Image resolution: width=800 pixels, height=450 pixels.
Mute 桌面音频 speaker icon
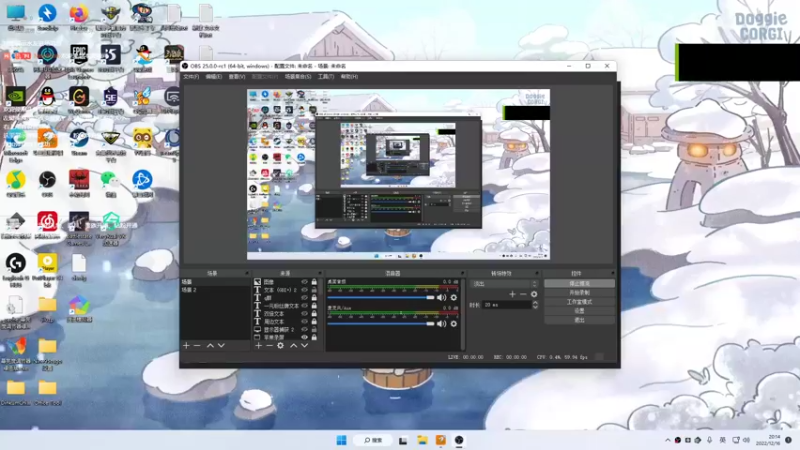[x=442, y=297]
